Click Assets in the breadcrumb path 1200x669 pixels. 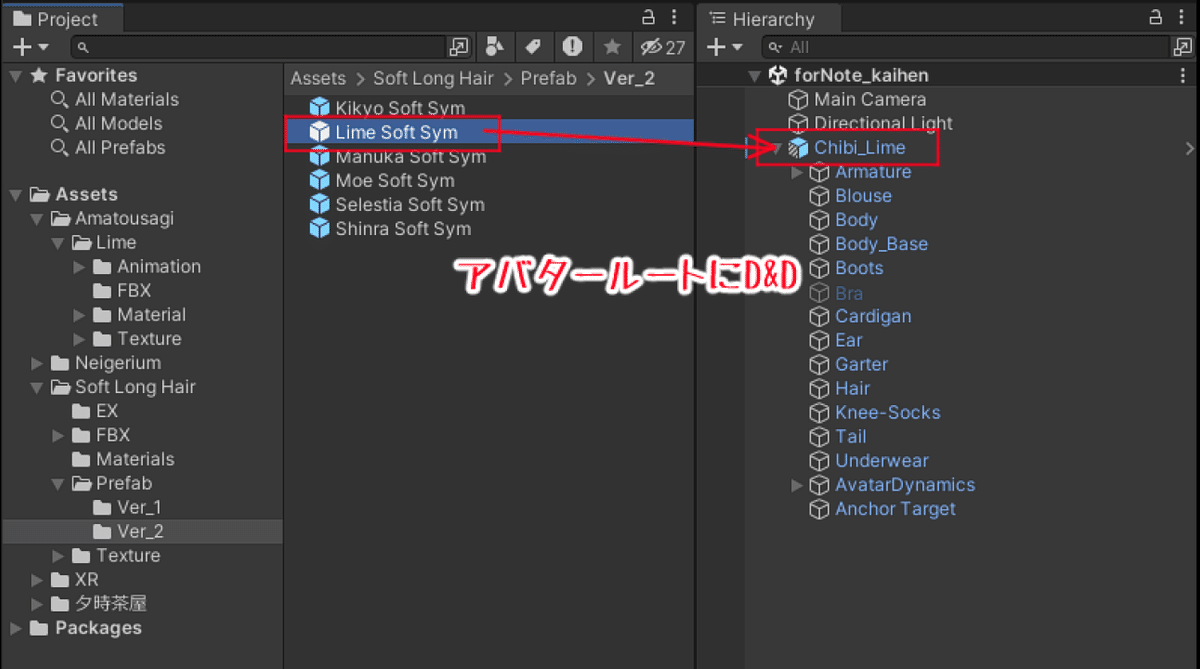click(318, 78)
